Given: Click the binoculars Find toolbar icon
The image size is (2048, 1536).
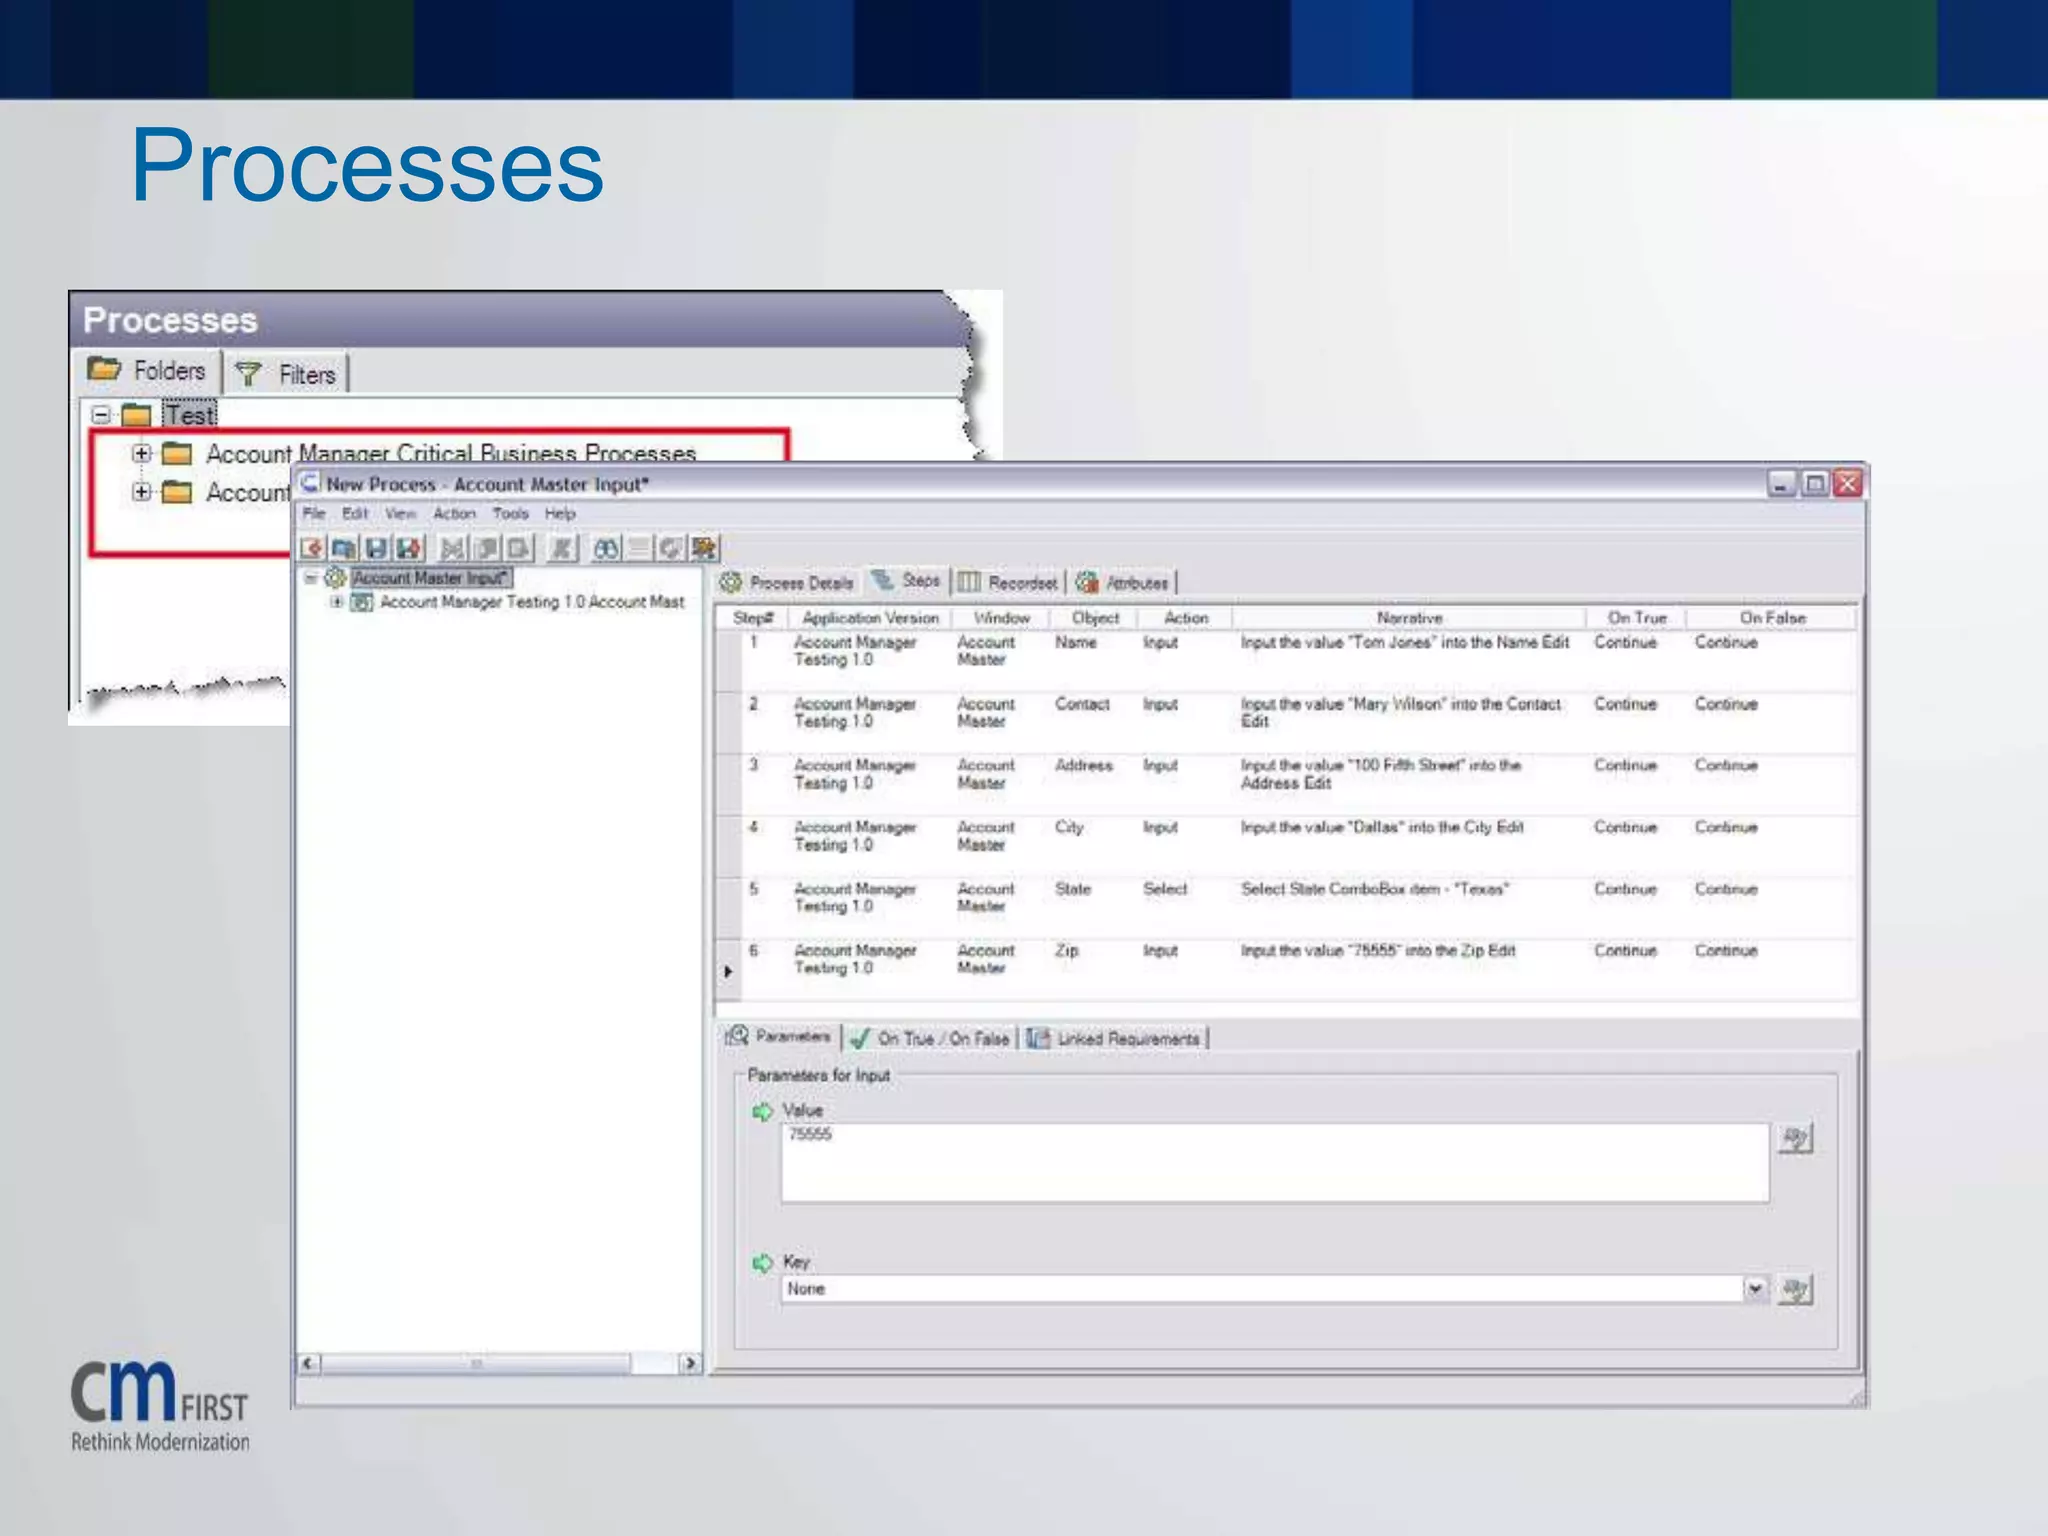Looking at the screenshot, I should coord(606,548).
